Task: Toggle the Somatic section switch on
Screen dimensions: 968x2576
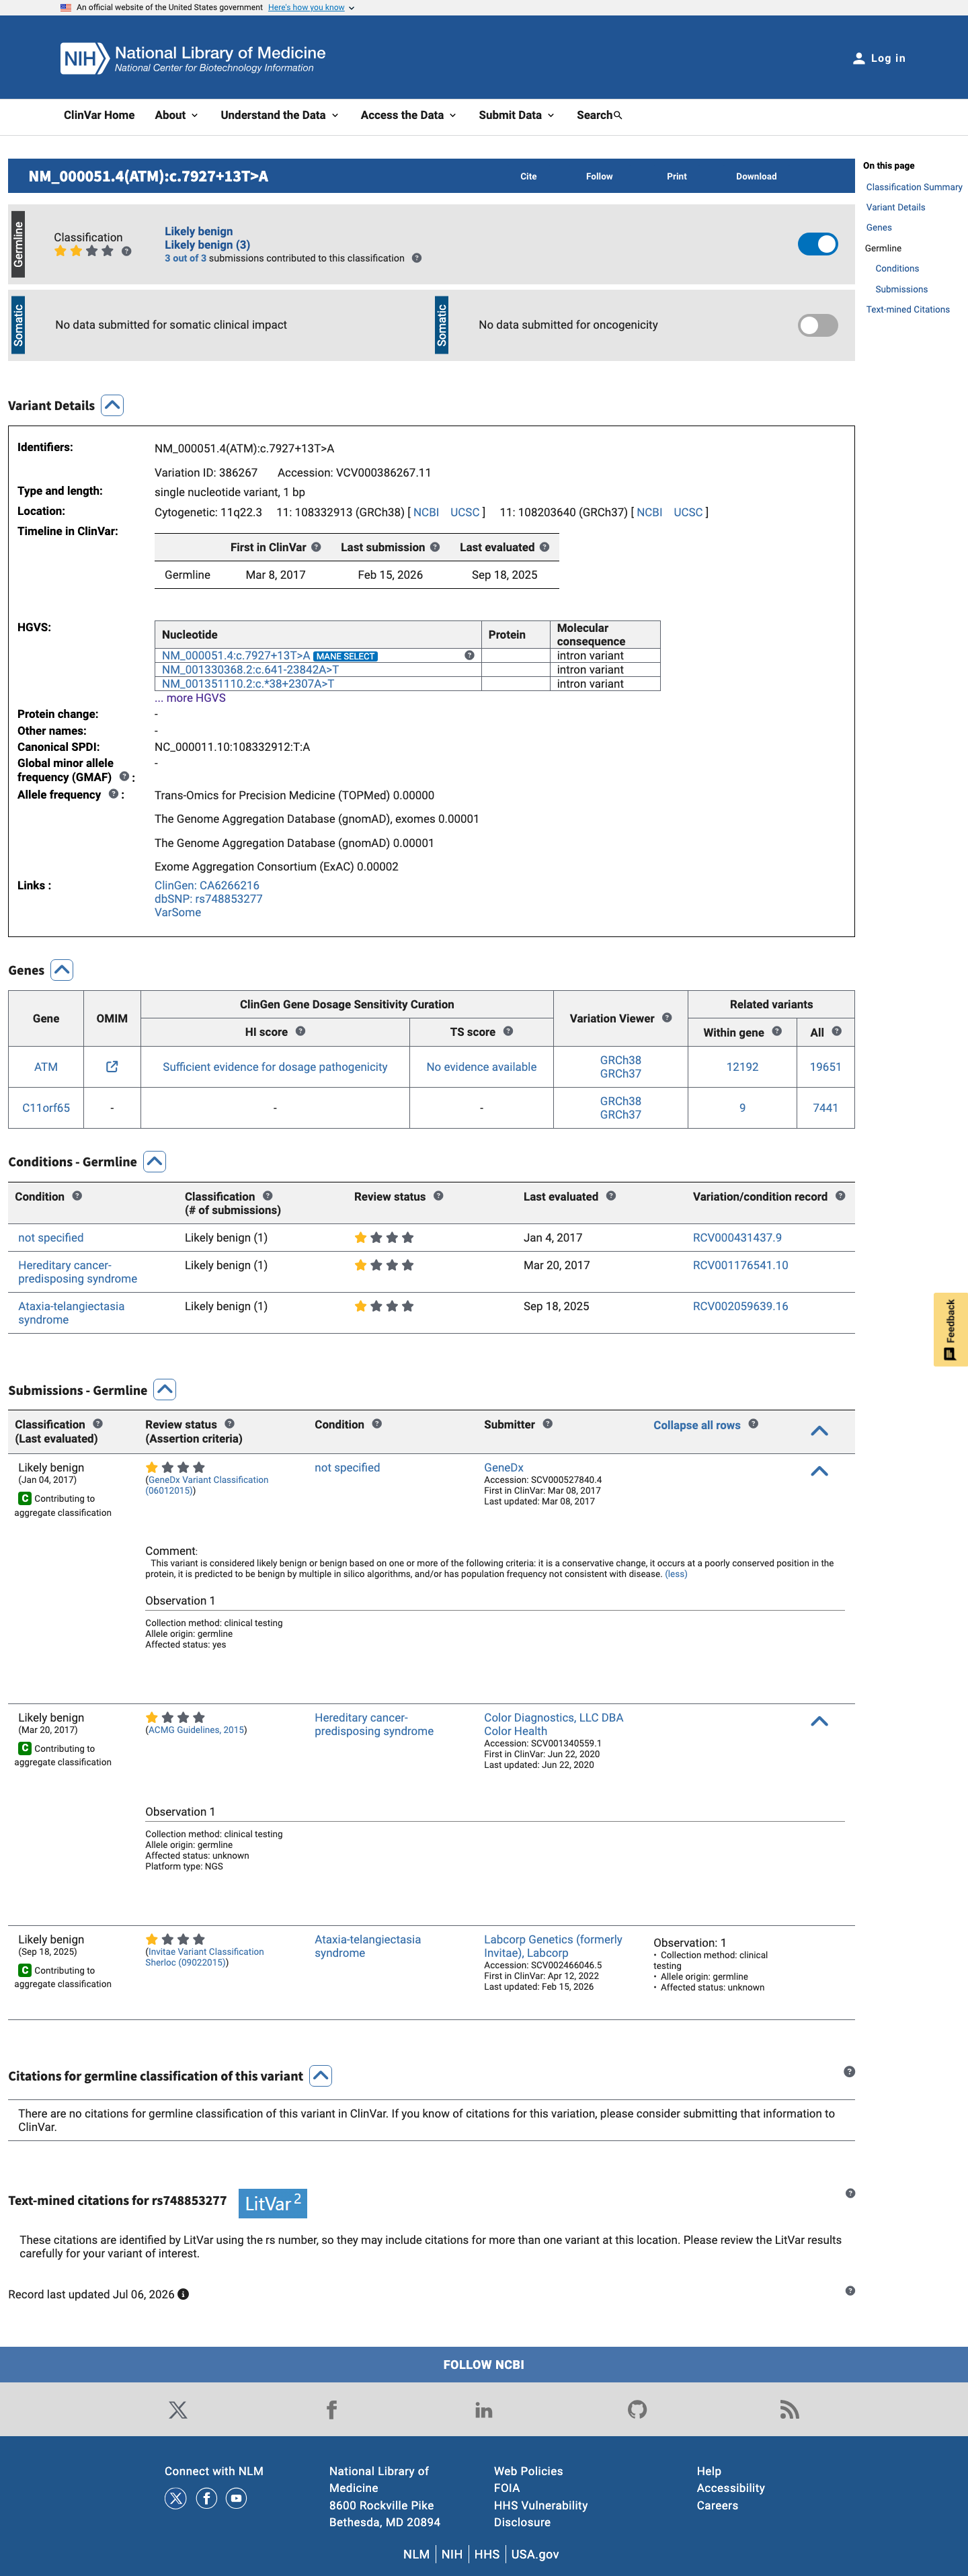Action: click(x=818, y=325)
